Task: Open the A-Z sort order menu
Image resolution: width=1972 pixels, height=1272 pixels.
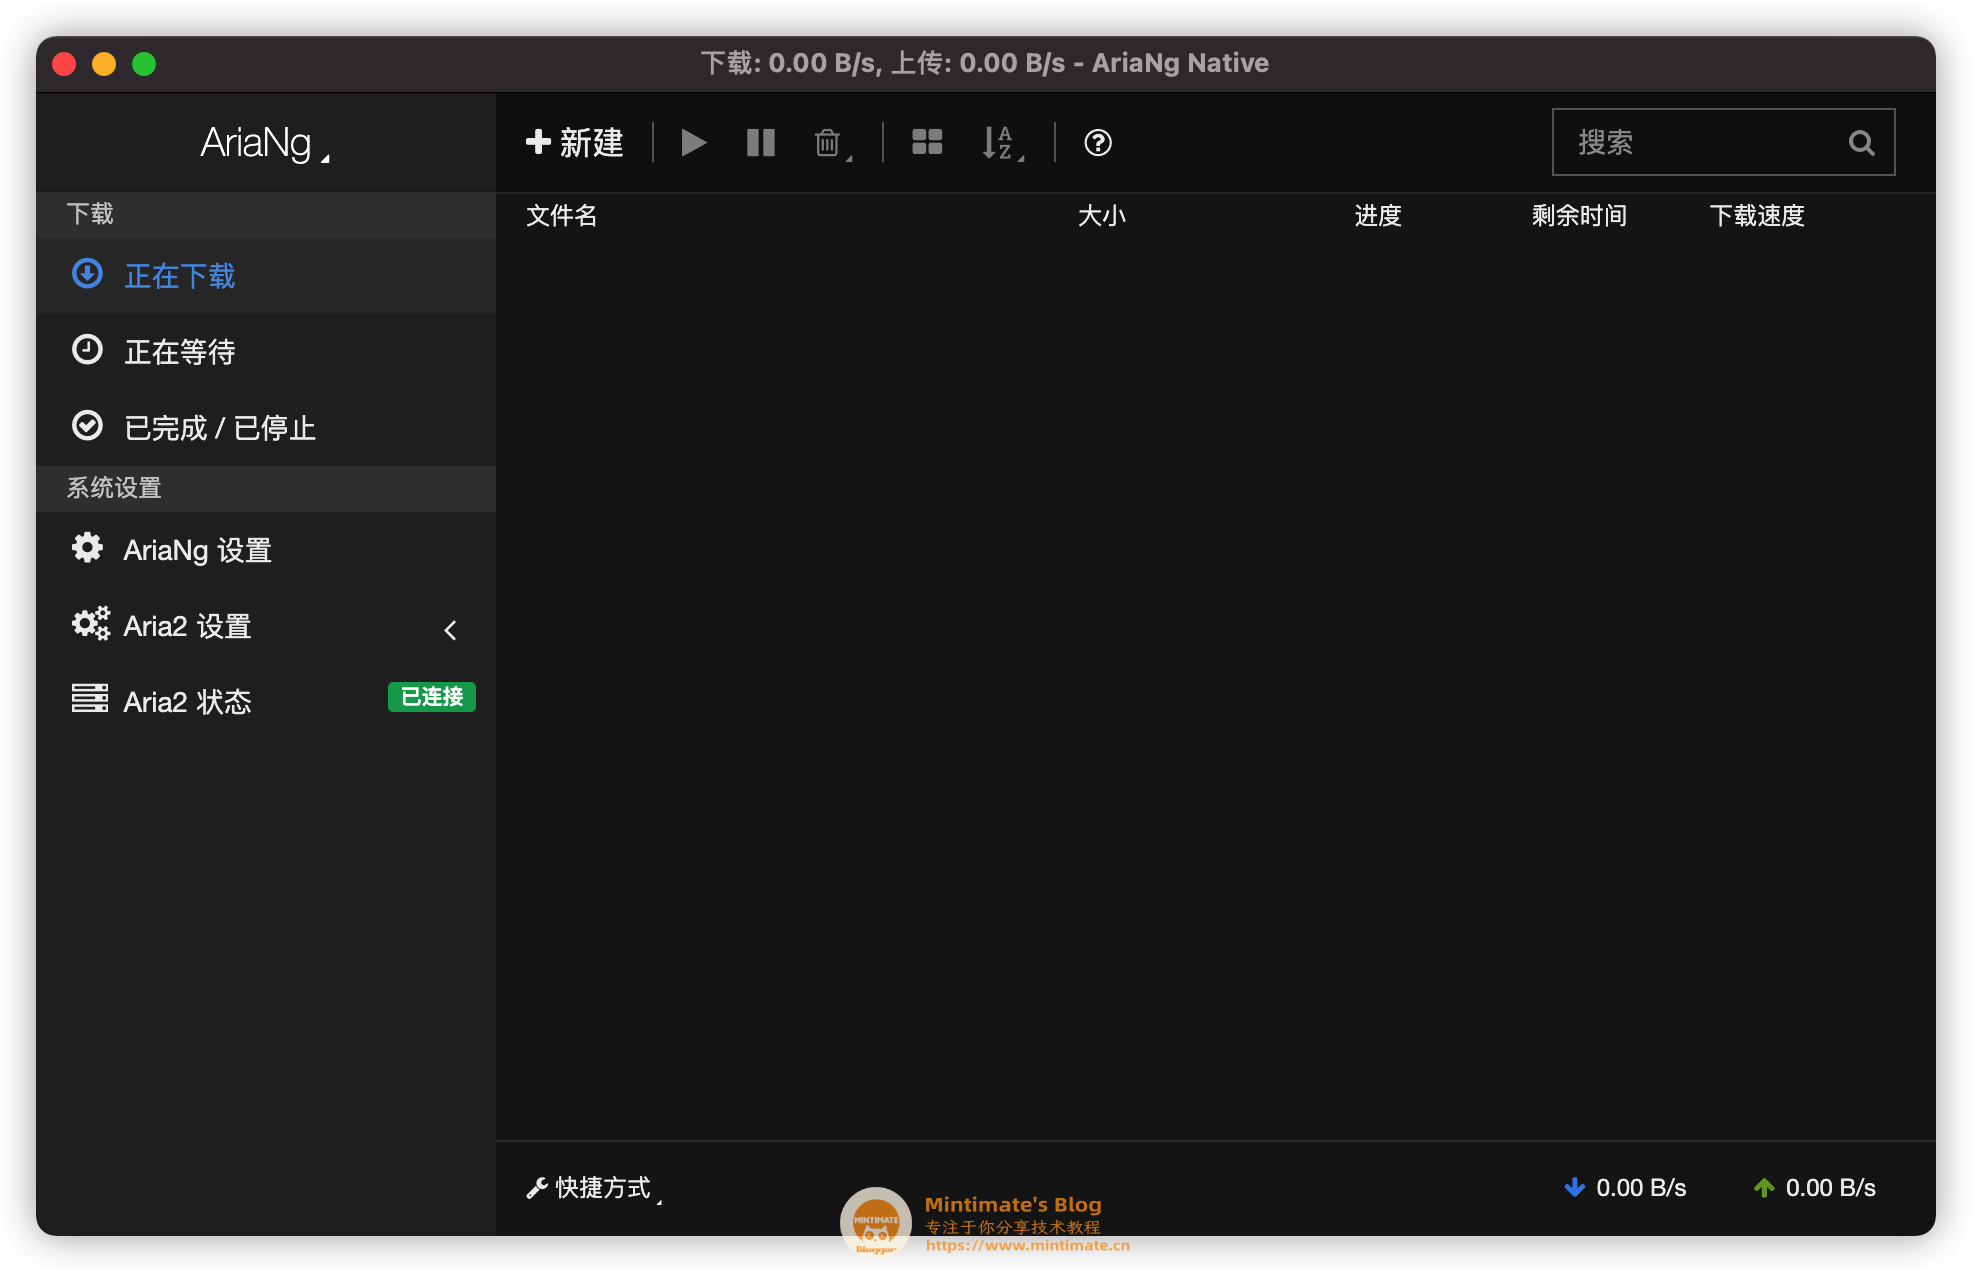Action: coord(1001,143)
